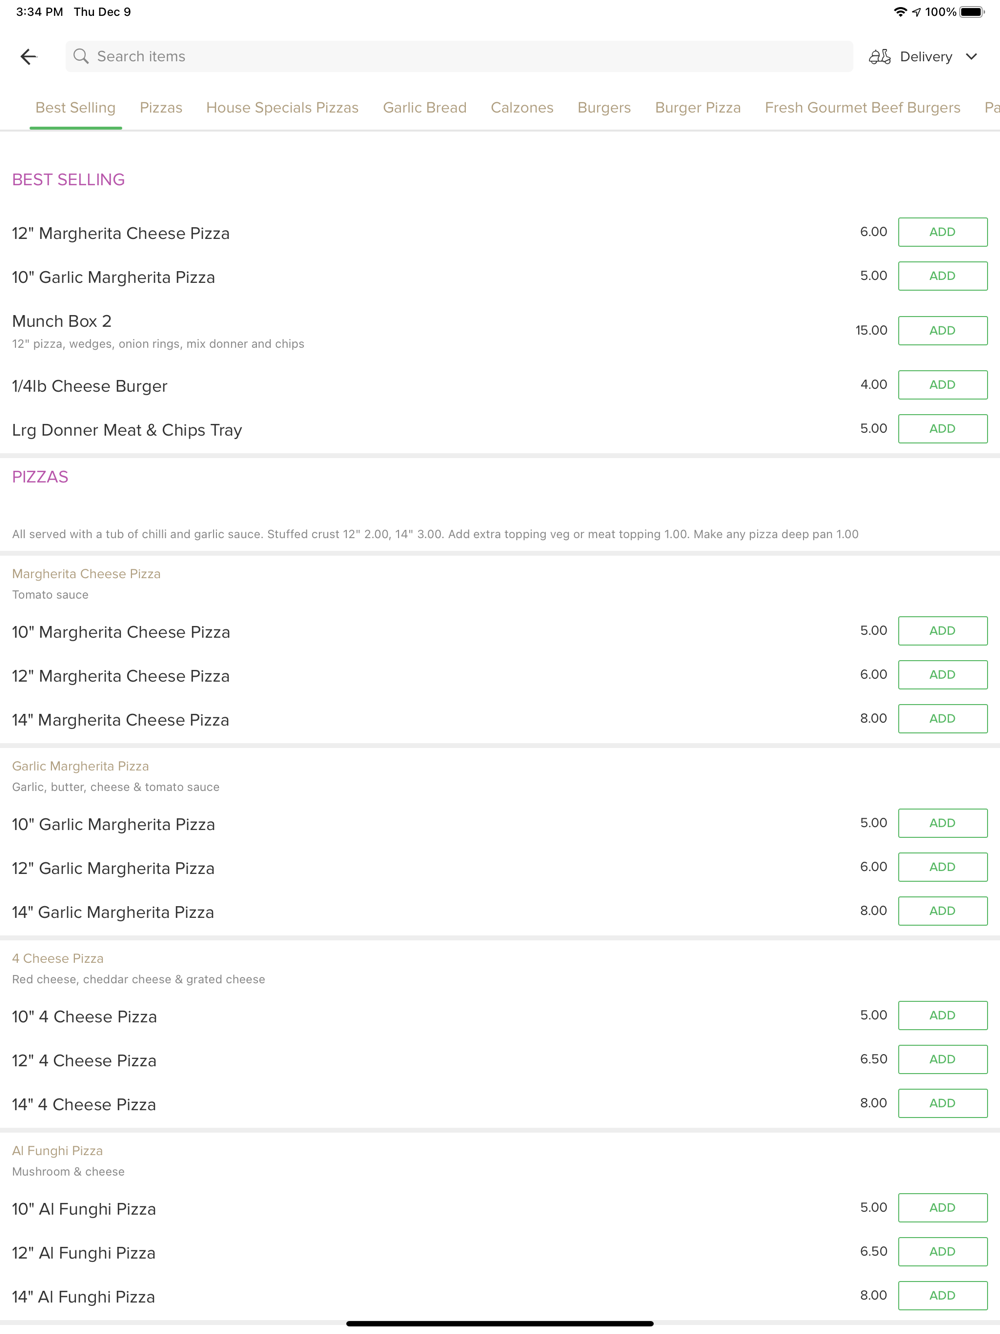Expand the Delivery dropdown chevron
Image resolution: width=1000 pixels, height=1334 pixels.
(972, 57)
